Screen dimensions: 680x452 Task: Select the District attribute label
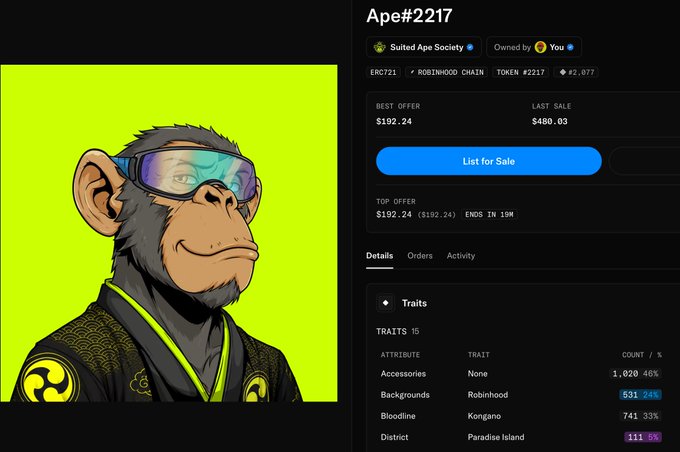394,437
